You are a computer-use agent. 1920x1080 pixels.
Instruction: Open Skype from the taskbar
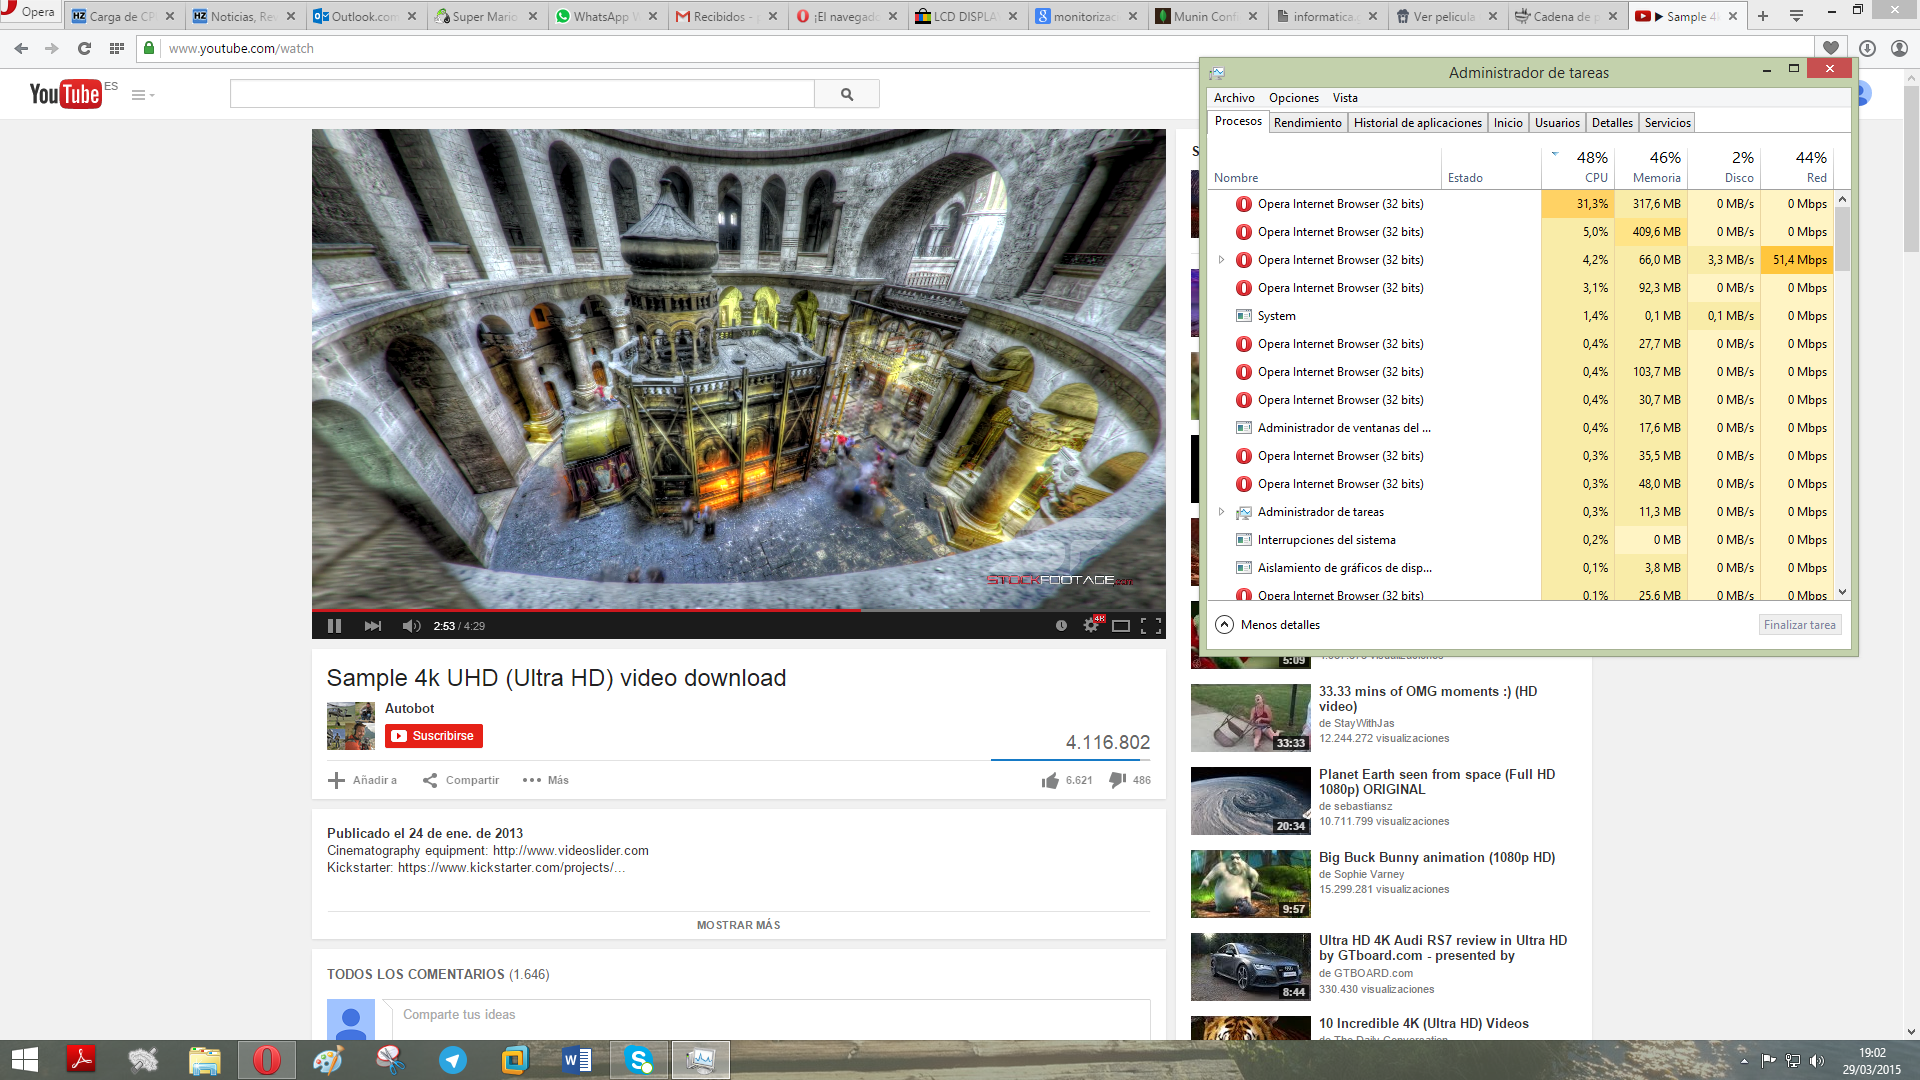(639, 1060)
